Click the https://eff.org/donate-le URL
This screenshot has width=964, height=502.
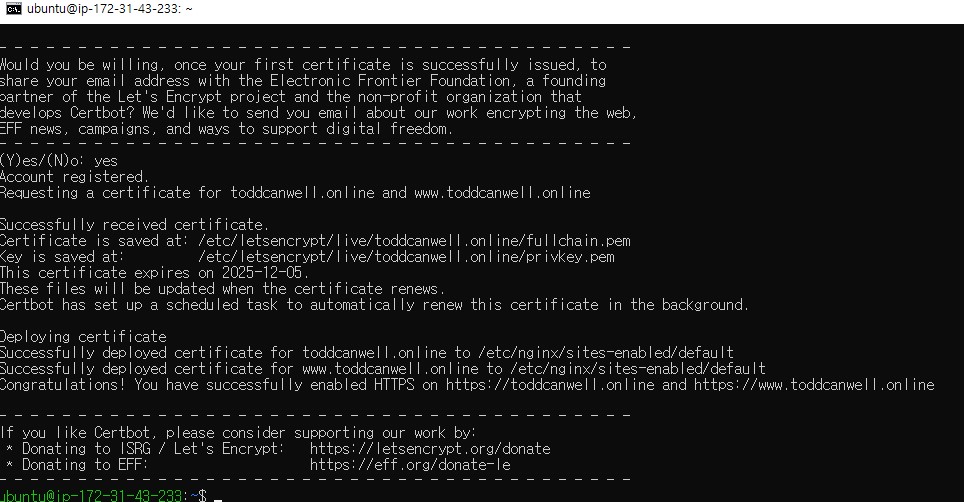point(410,465)
